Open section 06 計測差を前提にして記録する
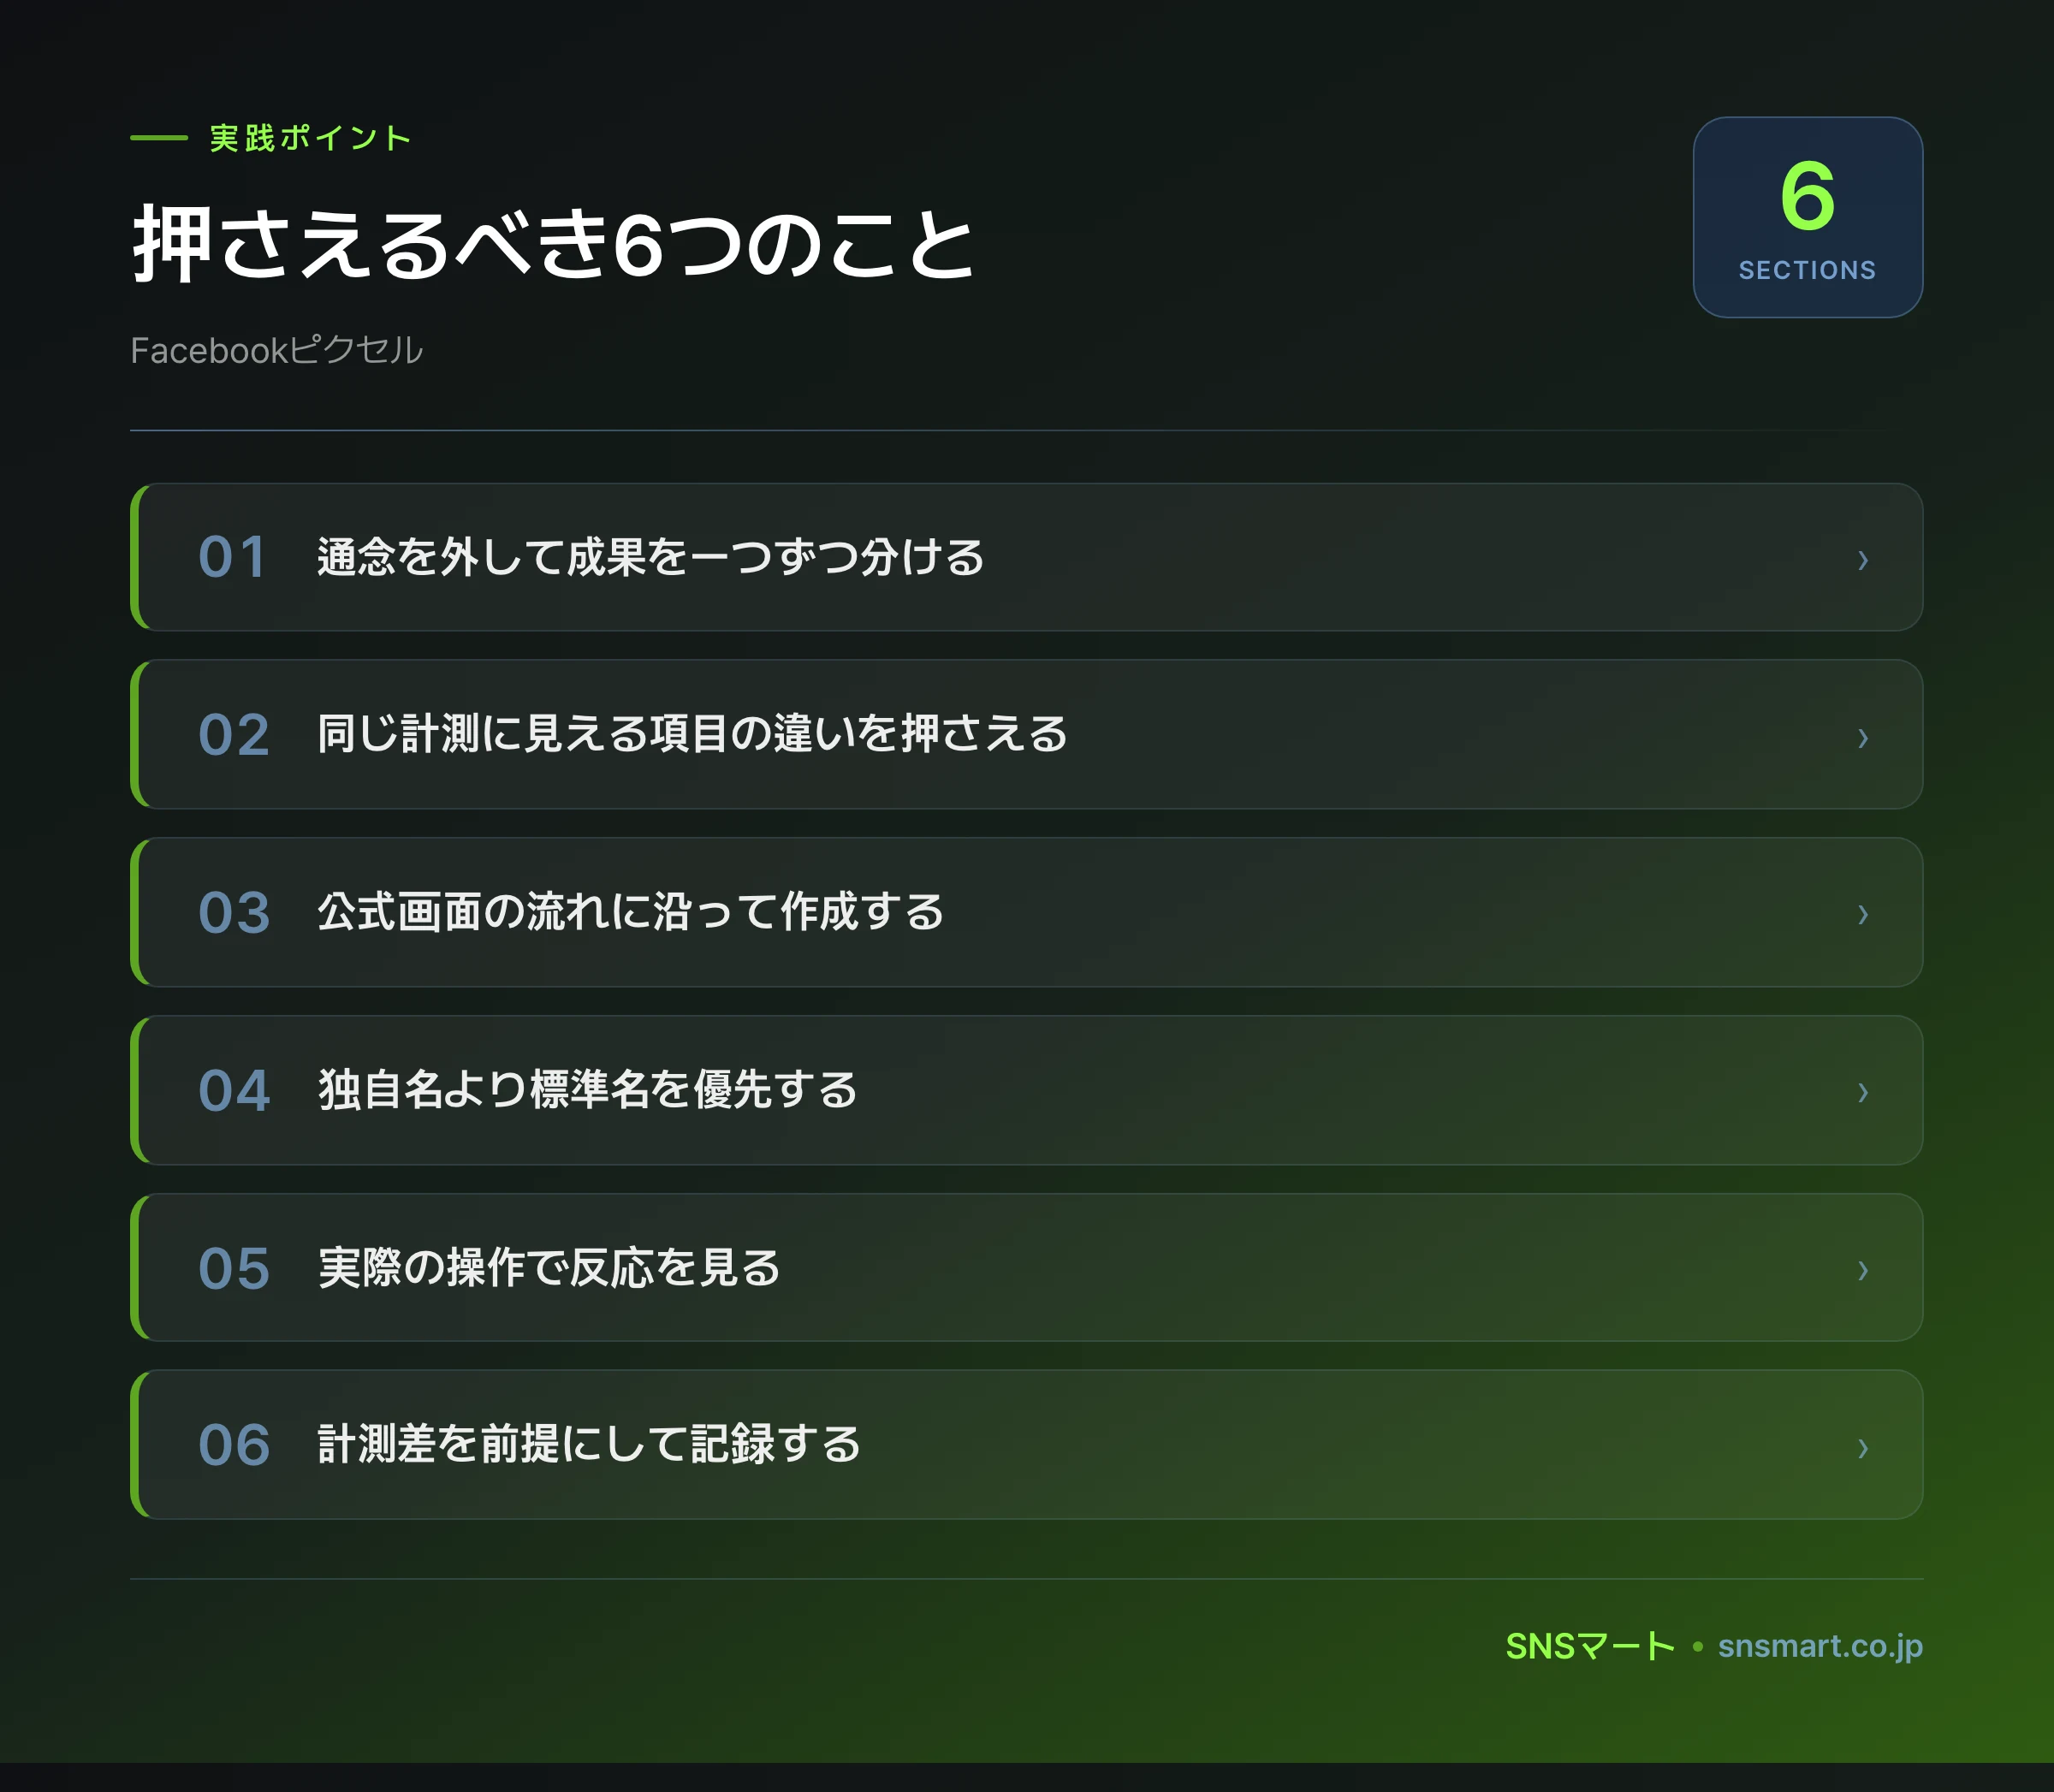 tap(1026, 1445)
